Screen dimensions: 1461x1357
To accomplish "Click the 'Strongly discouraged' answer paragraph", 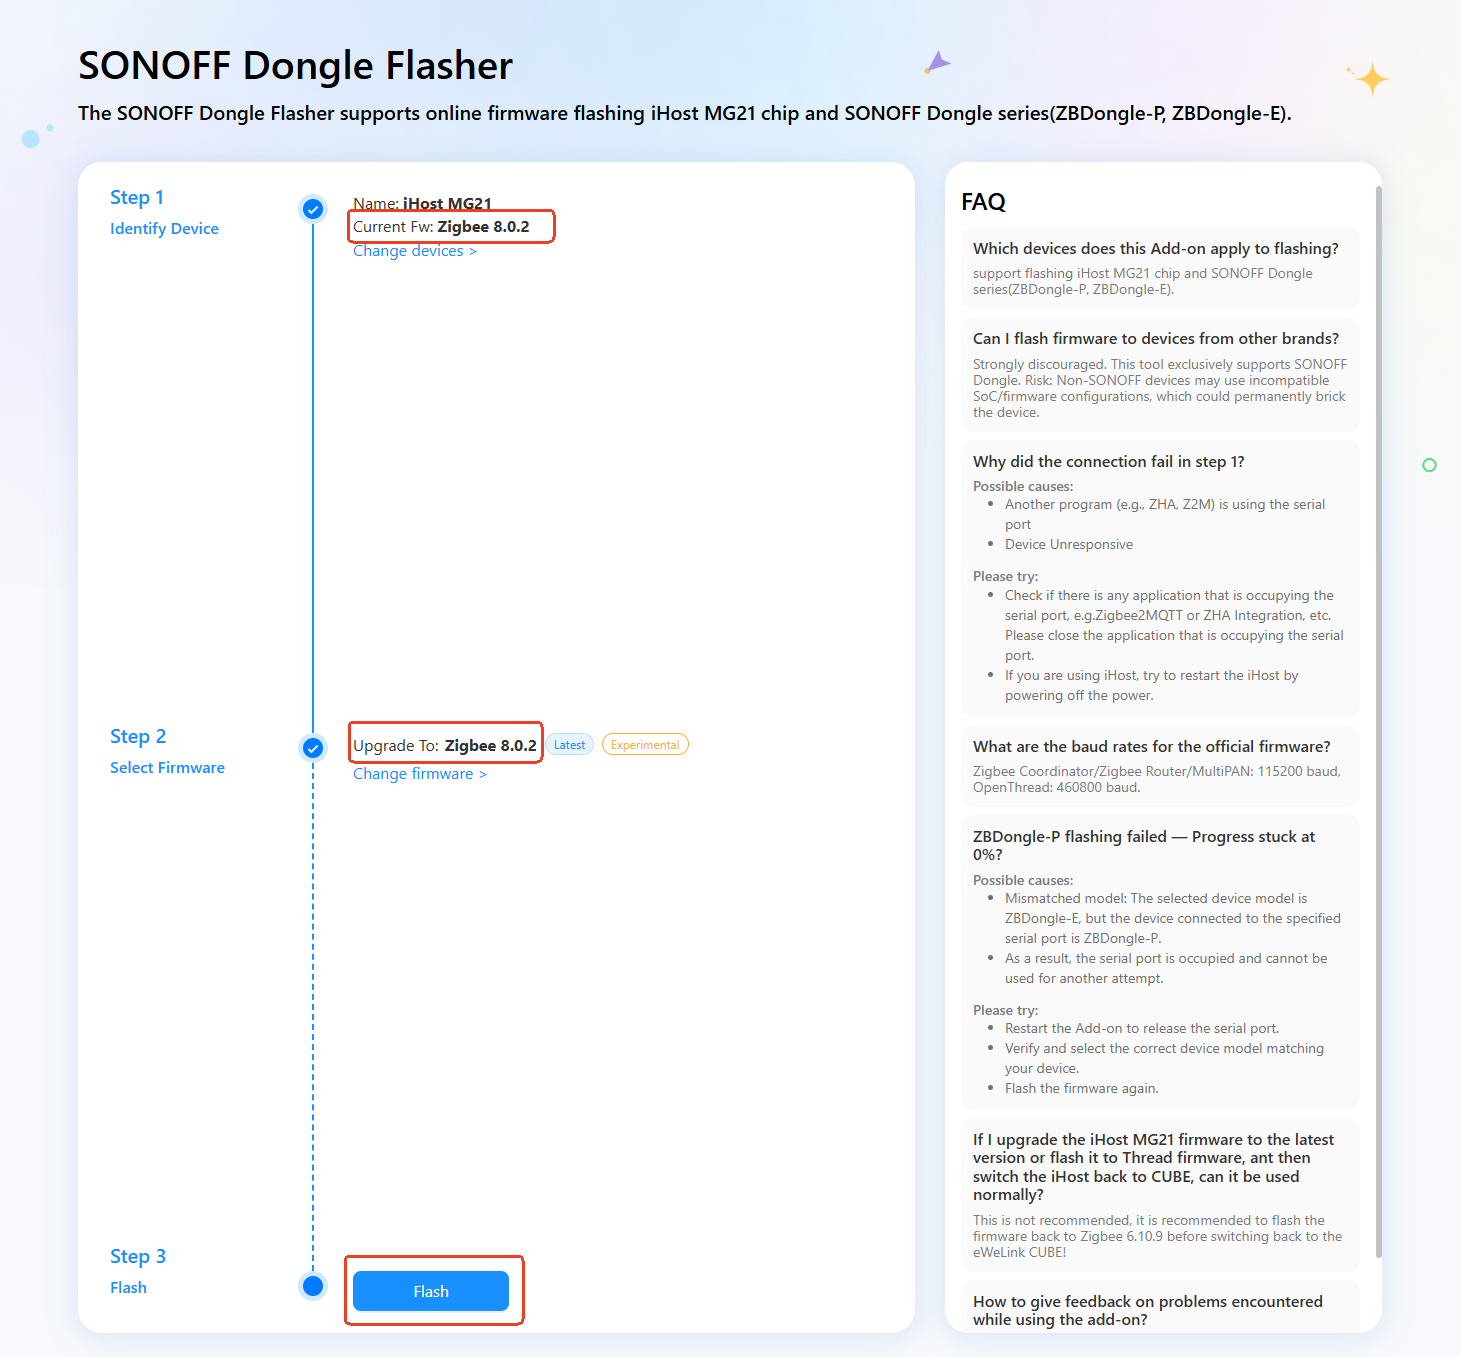I will (1160, 388).
